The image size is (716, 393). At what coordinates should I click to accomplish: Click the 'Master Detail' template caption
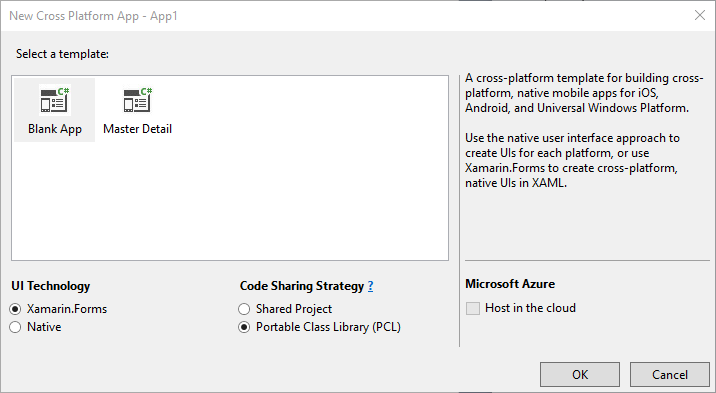[x=137, y=129]
